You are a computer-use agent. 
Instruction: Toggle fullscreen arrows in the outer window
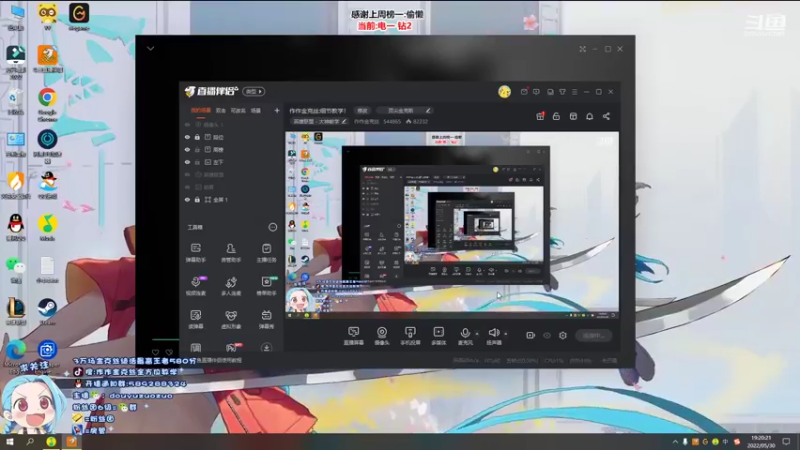583,49
